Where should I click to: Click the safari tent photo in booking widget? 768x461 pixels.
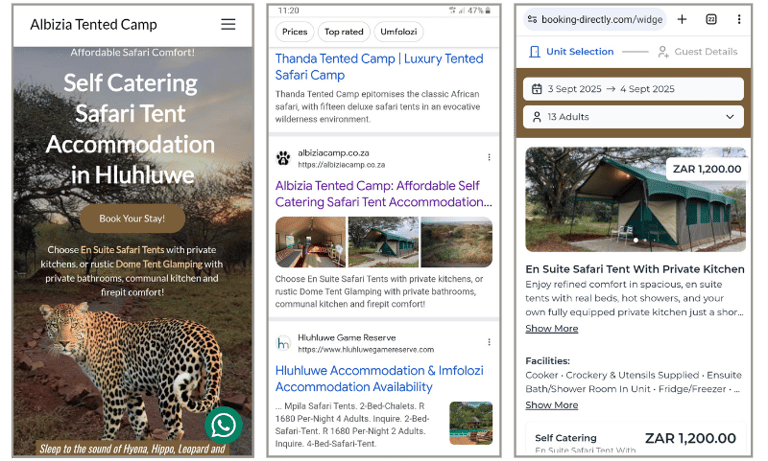tap(635, 199)
